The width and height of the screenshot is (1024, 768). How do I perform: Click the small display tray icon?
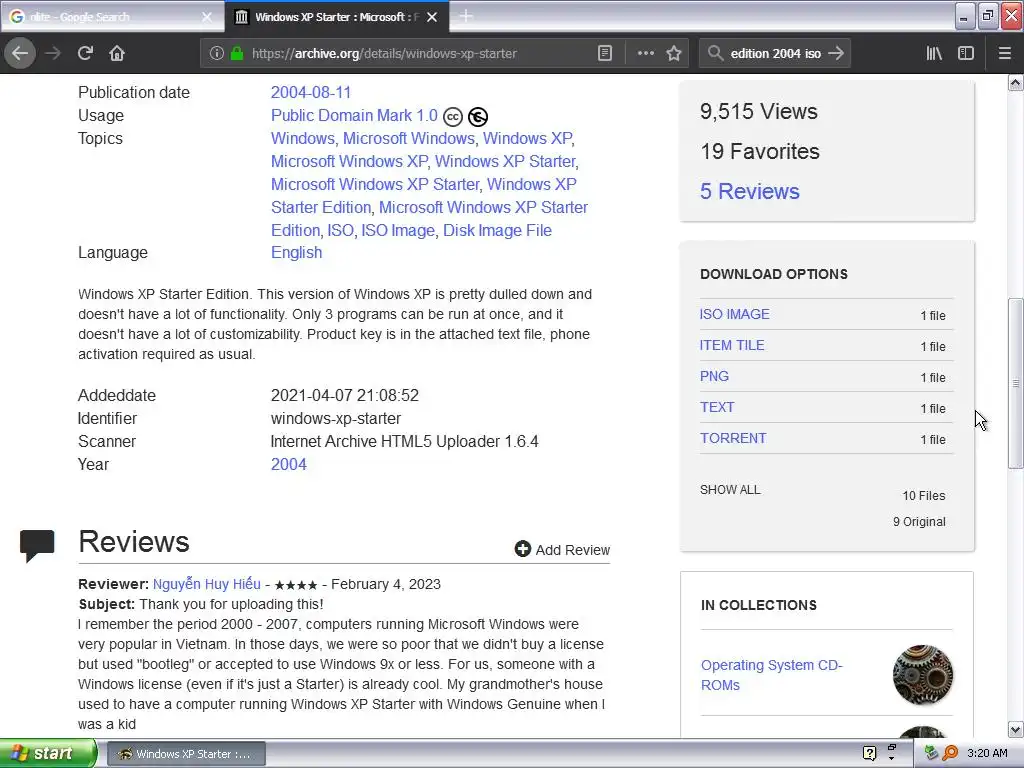pyautogui.click(x=892, y=747)
